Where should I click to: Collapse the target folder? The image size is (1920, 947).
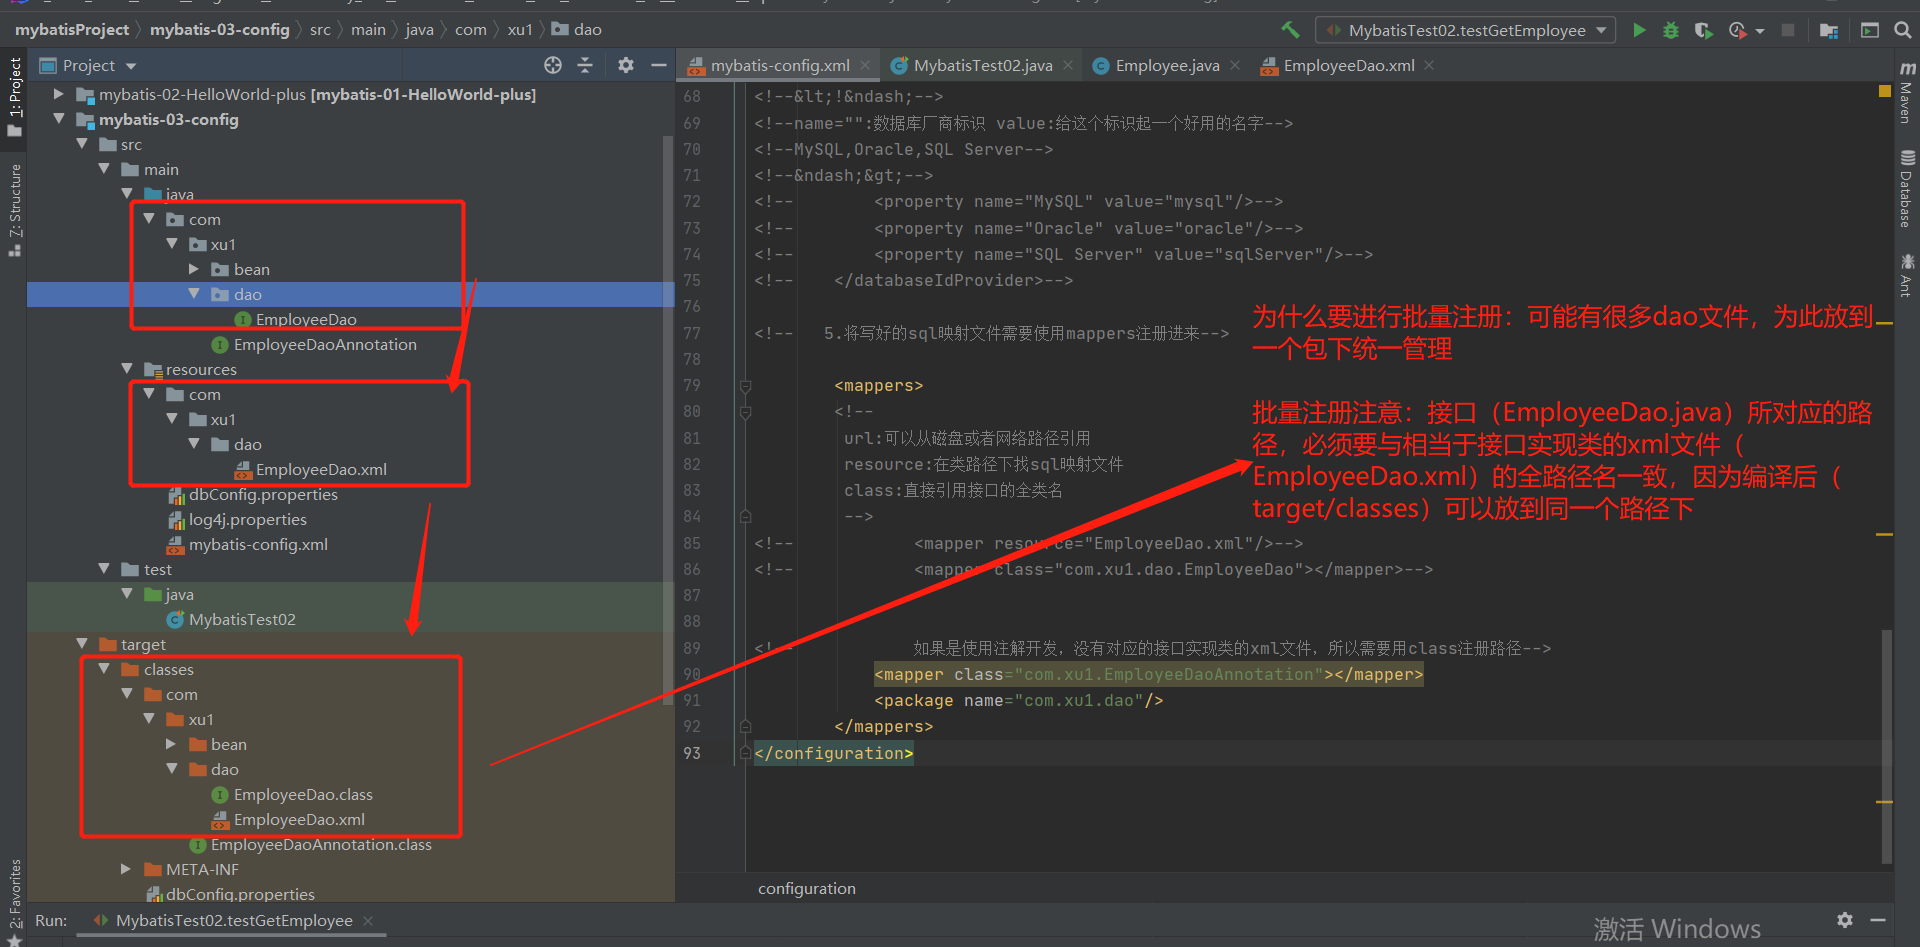82,644
